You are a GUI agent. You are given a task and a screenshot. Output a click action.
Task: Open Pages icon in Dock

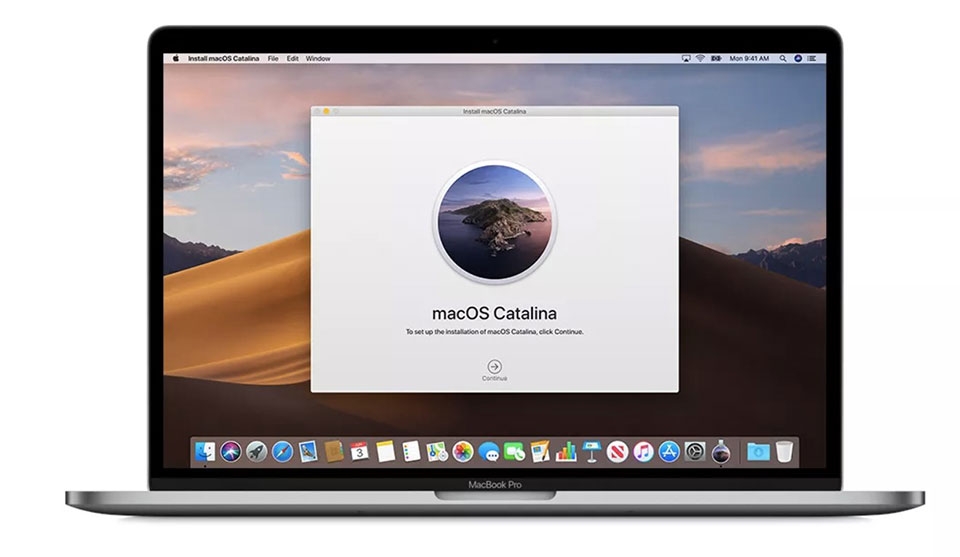pyautogui.click(x=540, y=452)
